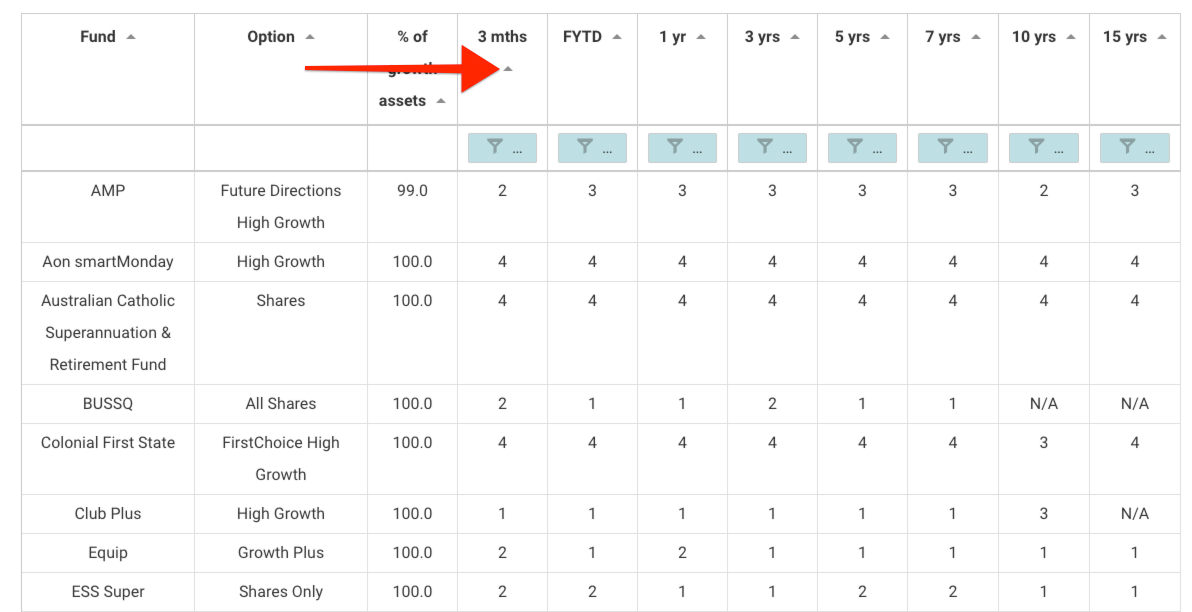Viewport: 1192px width, 612px height.
Task: Open the filter under 15 yrs column
Action: click(1134, 147)
